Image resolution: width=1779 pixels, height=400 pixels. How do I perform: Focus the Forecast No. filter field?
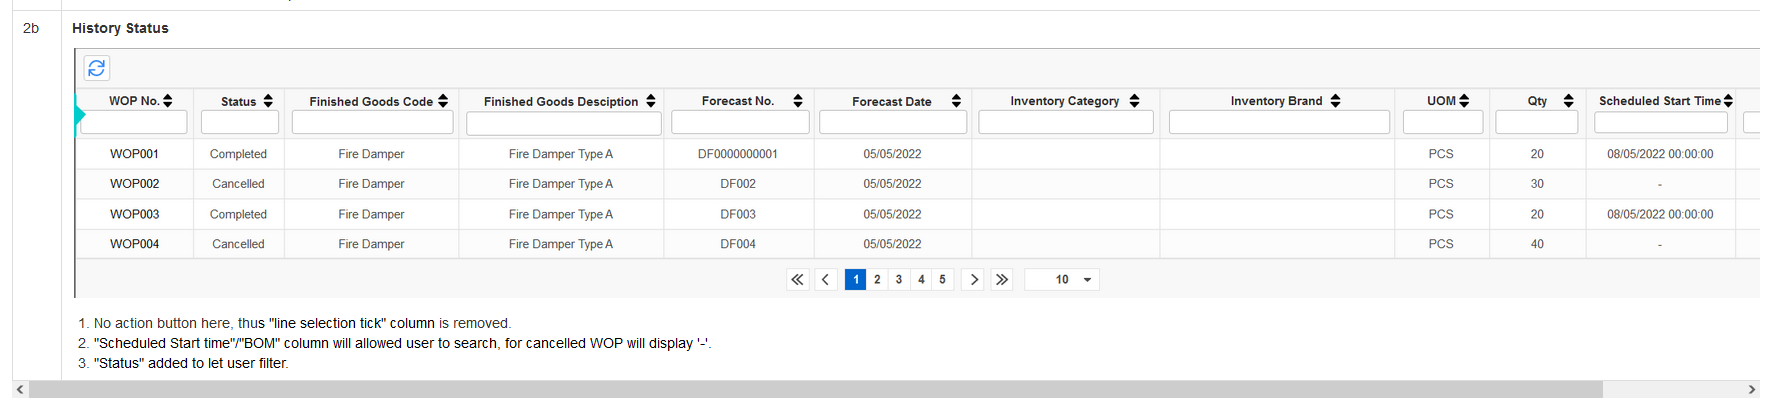coord(740,122)
